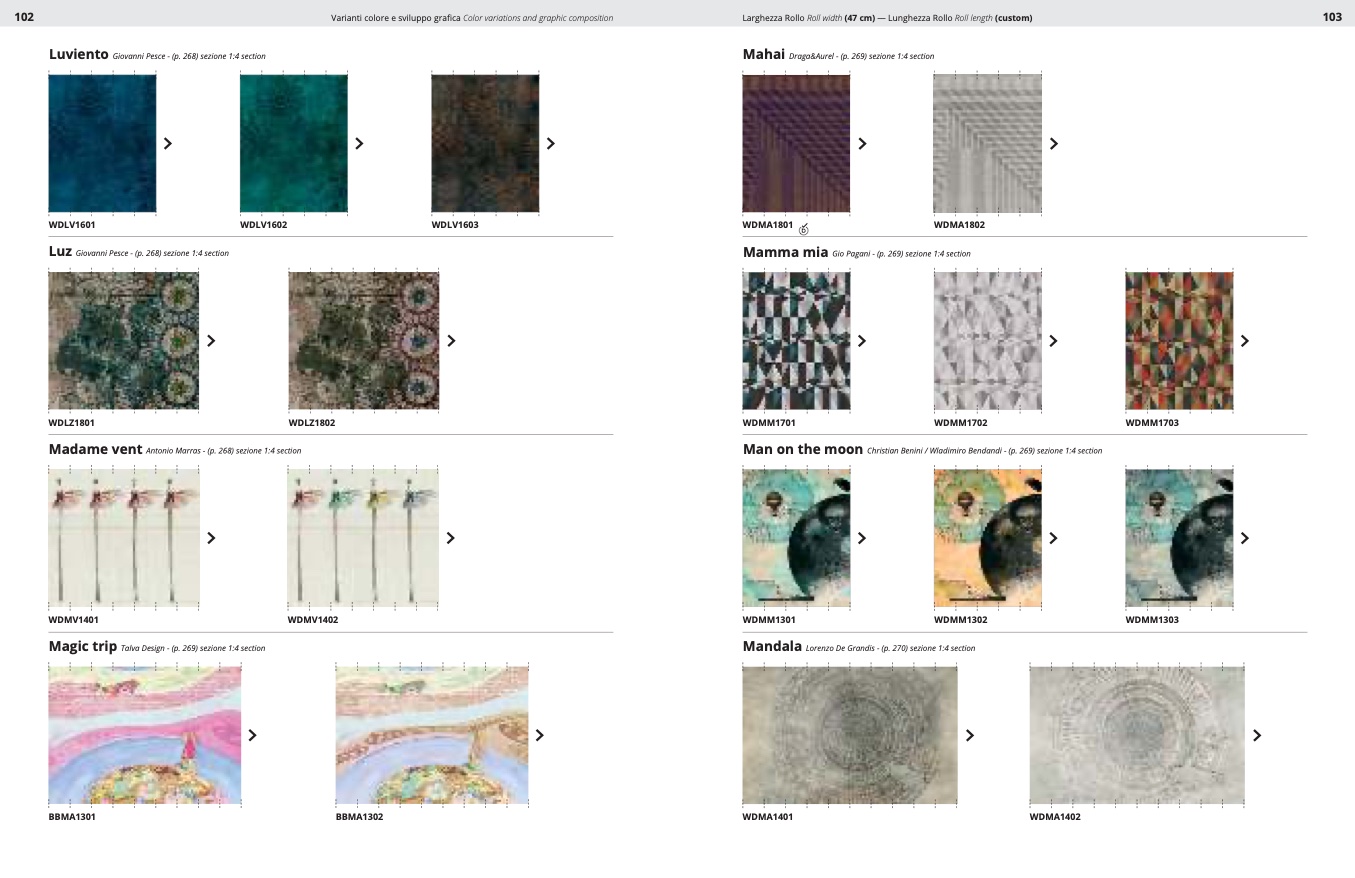Click the arrow beside WDLV1603 swatch
The height and width of the screenshot is (878, 1355).
(x=550, y=143)
